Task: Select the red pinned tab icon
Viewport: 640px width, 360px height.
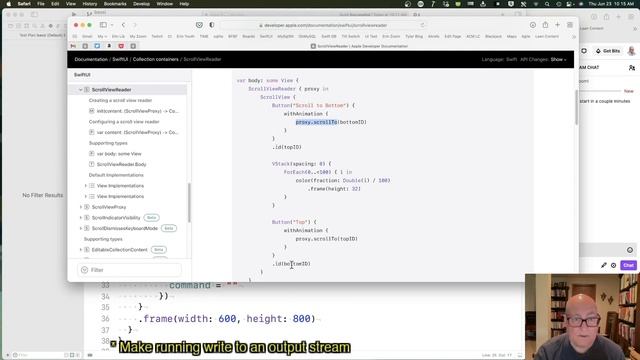Action: [121, 46]
